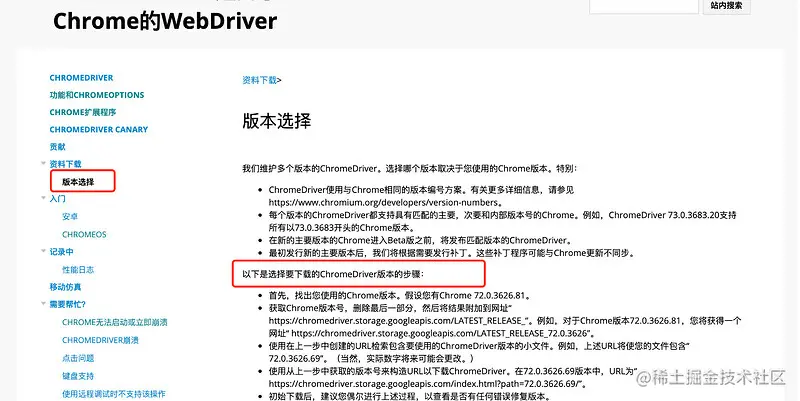Open the 移动仿真 sidebar link
The height and width of the screenshot is (401, 800).
point(65,287)
